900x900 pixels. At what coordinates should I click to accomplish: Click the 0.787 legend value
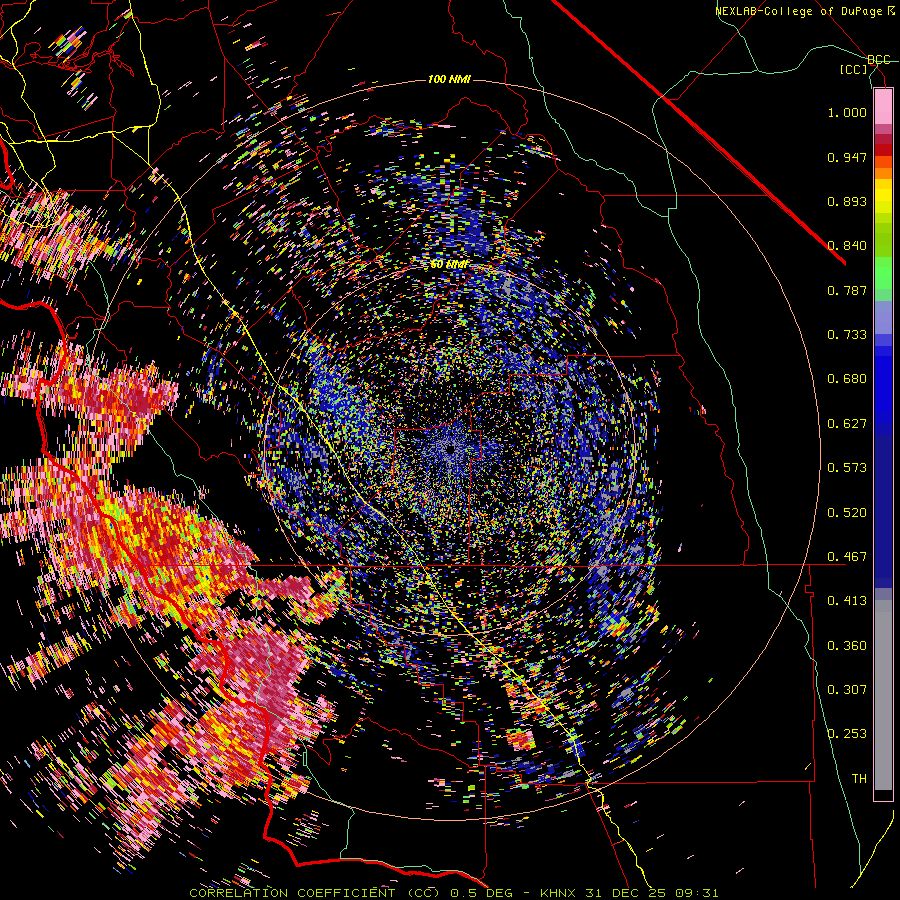pyautogui.click(x=847, y=290)
